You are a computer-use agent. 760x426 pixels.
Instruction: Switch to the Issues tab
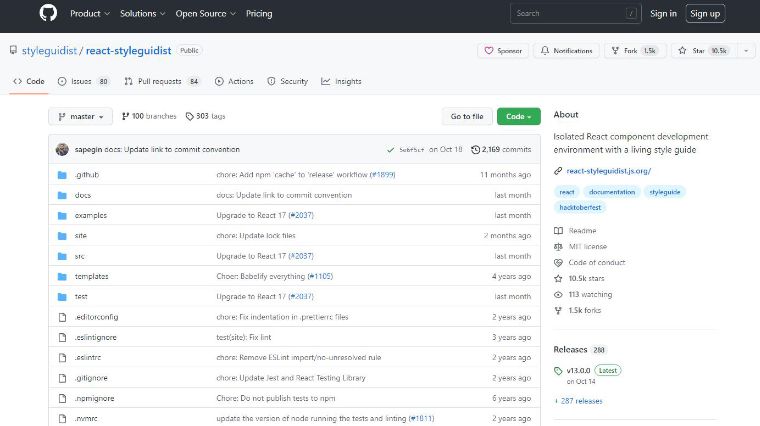[x=83, y=81]
